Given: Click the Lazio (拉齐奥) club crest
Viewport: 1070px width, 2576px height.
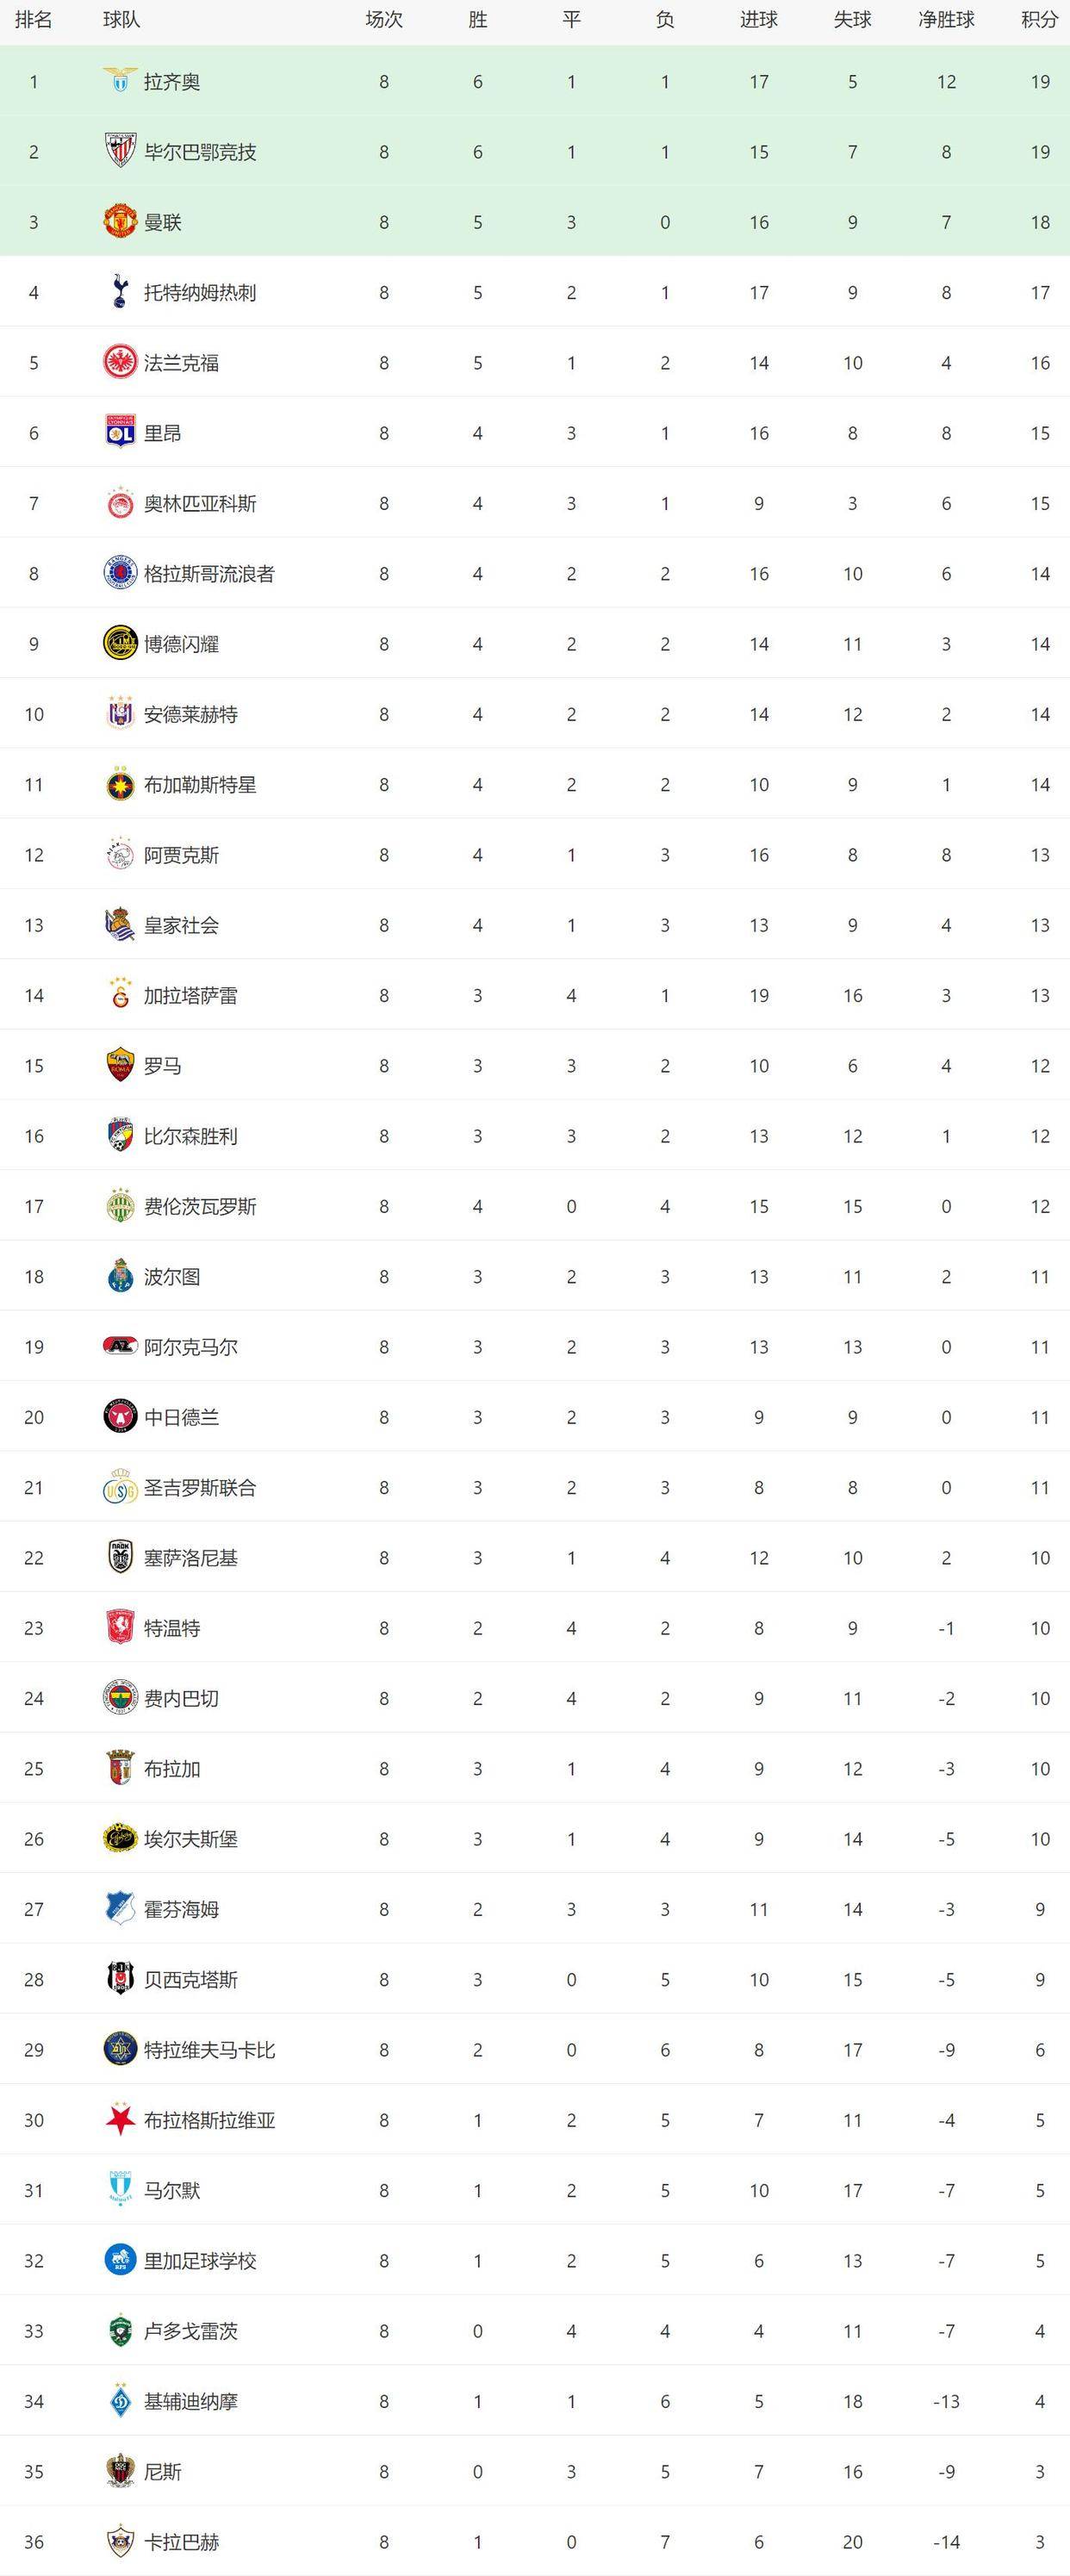Looking at the screenshot, I should pyautogui.click(x=120, y=81).
